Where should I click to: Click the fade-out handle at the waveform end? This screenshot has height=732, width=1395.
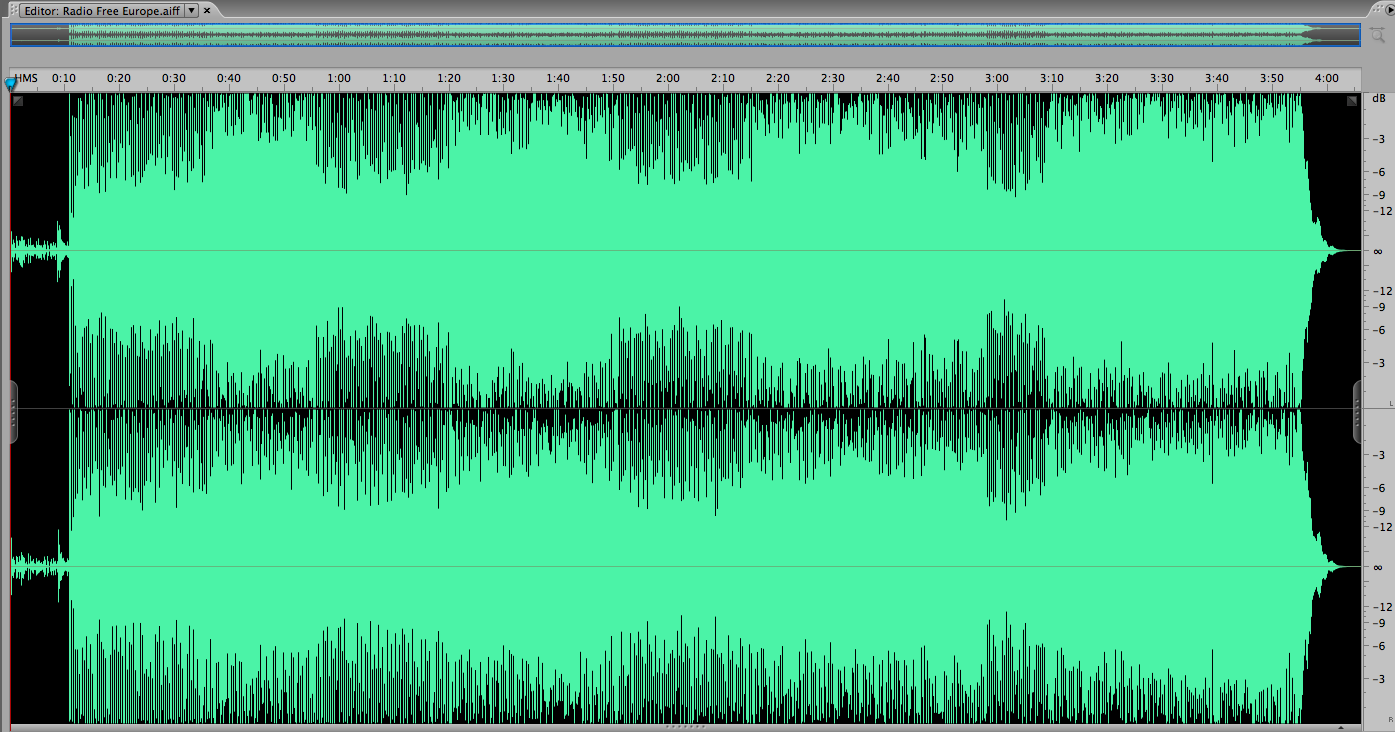coord(1352,100)
